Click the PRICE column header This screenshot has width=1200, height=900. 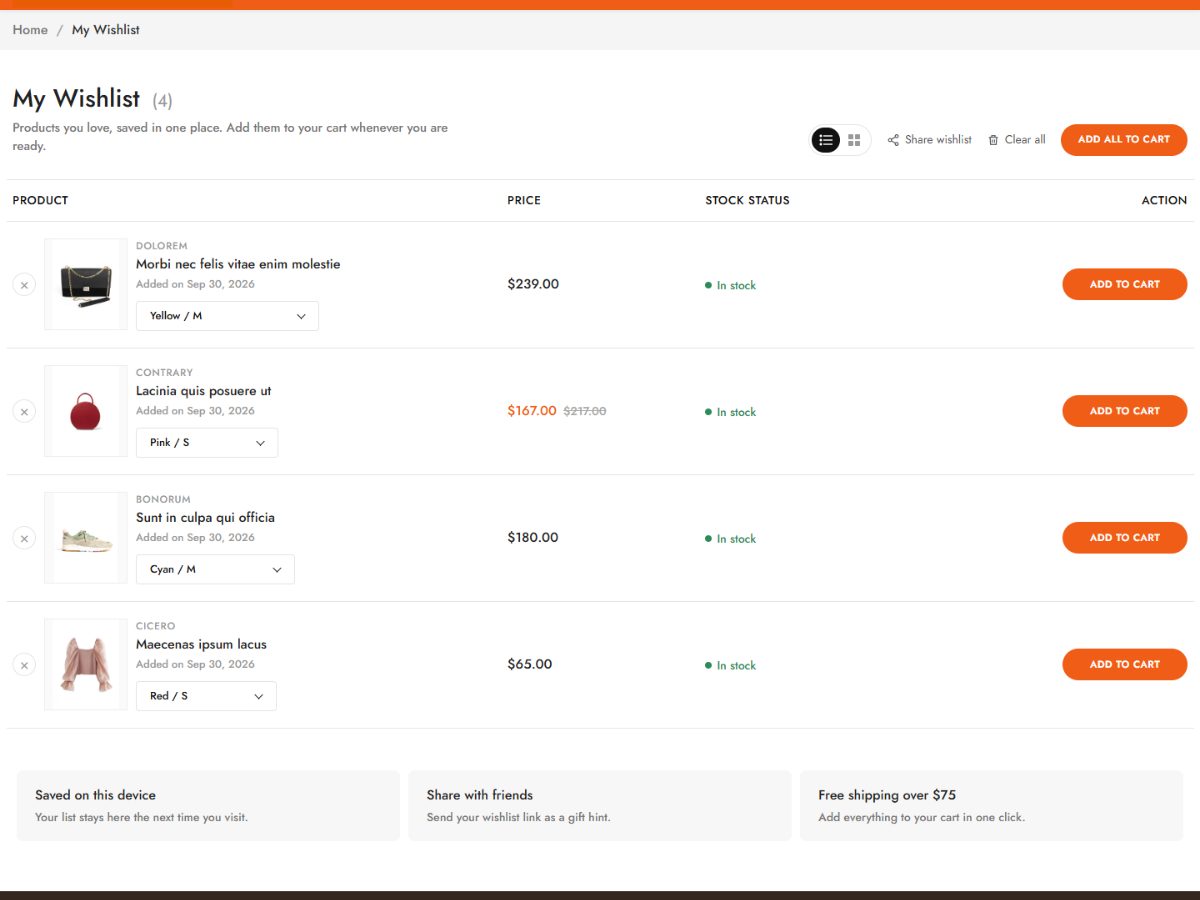pyautogui.click(x=524, y=201)
